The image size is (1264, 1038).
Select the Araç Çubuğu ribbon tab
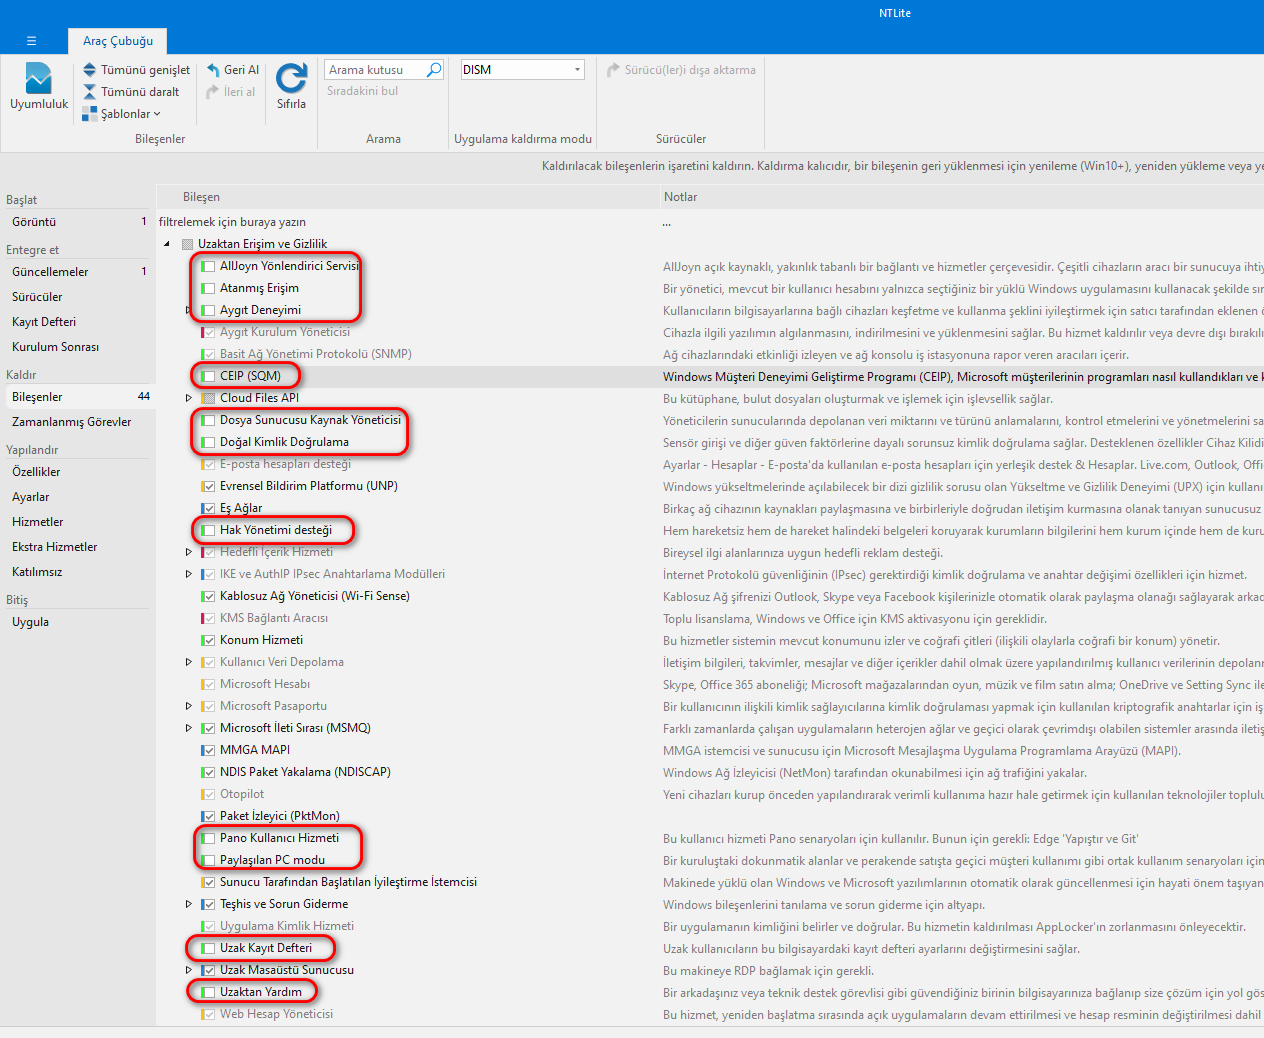pos(118,41)
